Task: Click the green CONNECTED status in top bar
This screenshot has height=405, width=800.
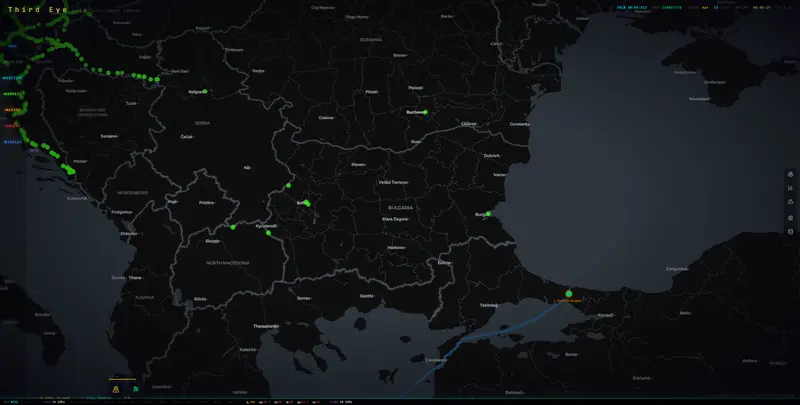Action: coord(671,7)
